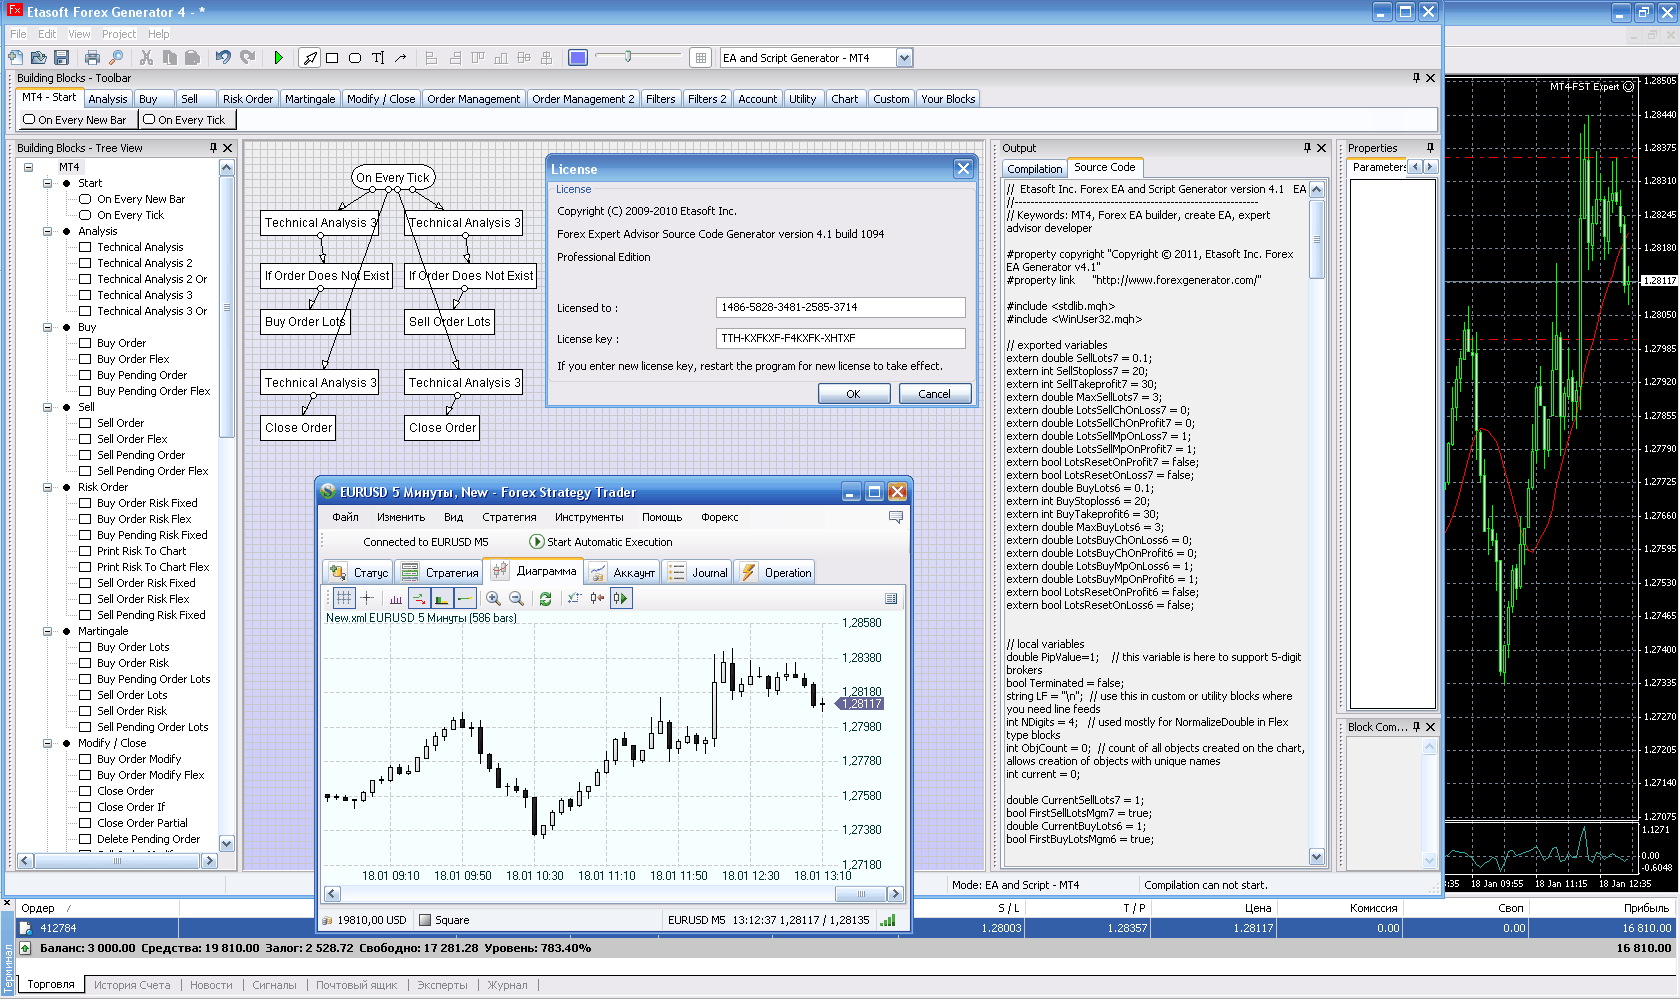Click the green Run/Compile play icon
Image resolution: width=1680 pixels, height=1000 pixels.
click(x=278, y=58)
